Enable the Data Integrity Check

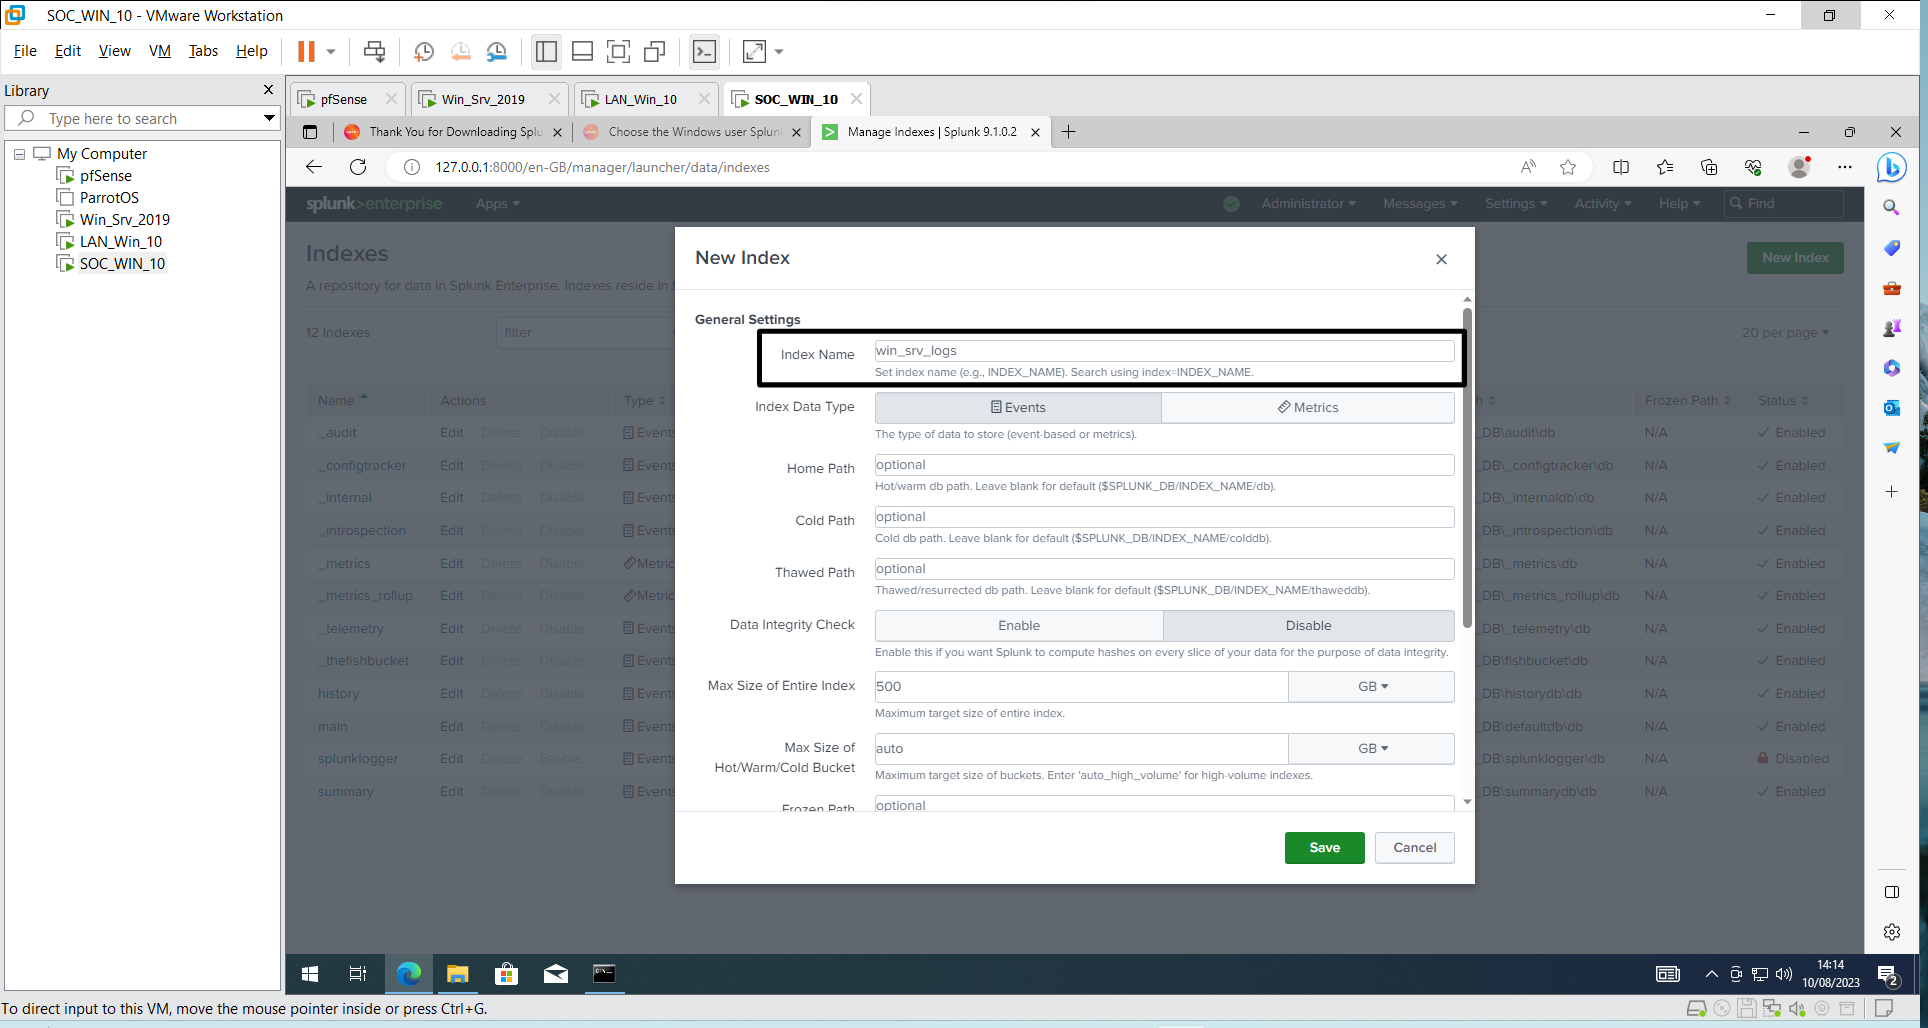pos(1019,625)
